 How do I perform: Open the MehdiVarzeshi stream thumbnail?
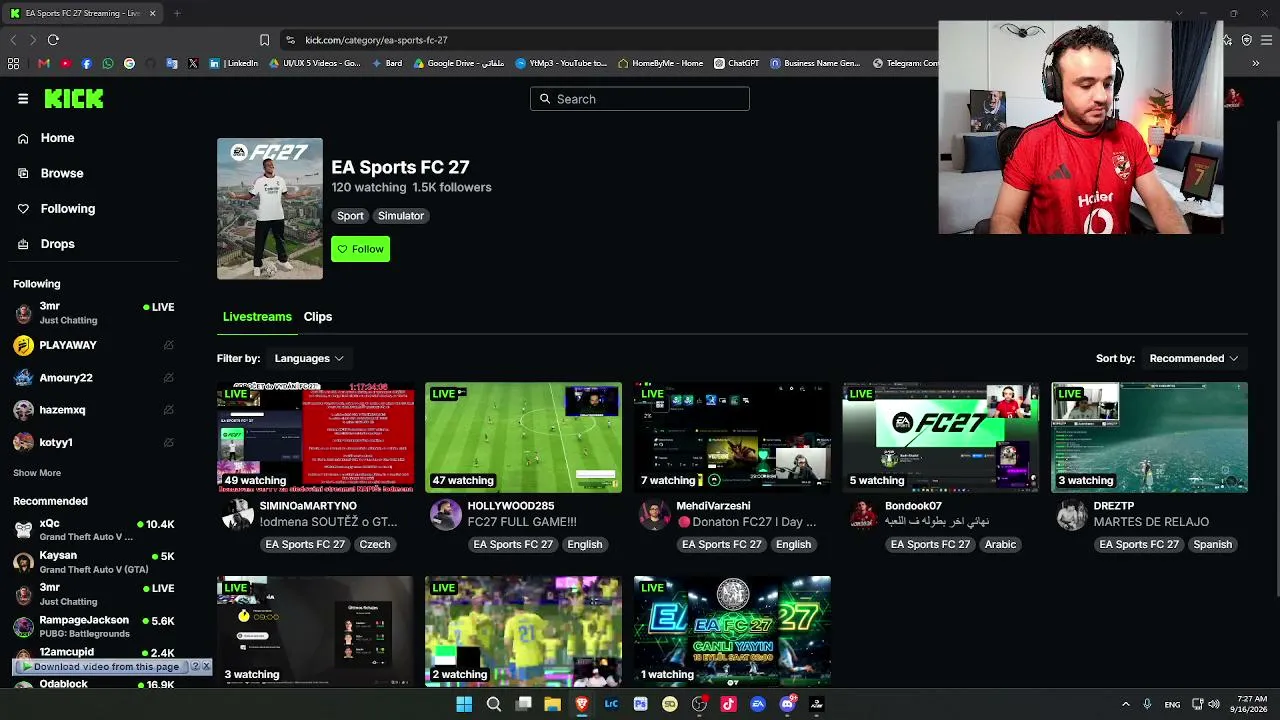(732, 437)
